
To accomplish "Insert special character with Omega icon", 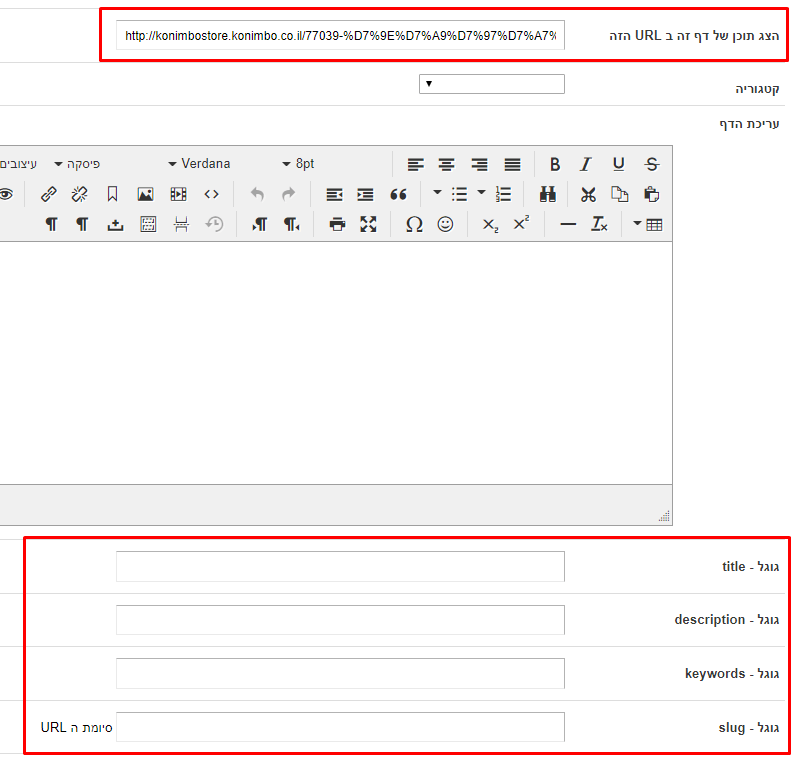I will 414,224.
